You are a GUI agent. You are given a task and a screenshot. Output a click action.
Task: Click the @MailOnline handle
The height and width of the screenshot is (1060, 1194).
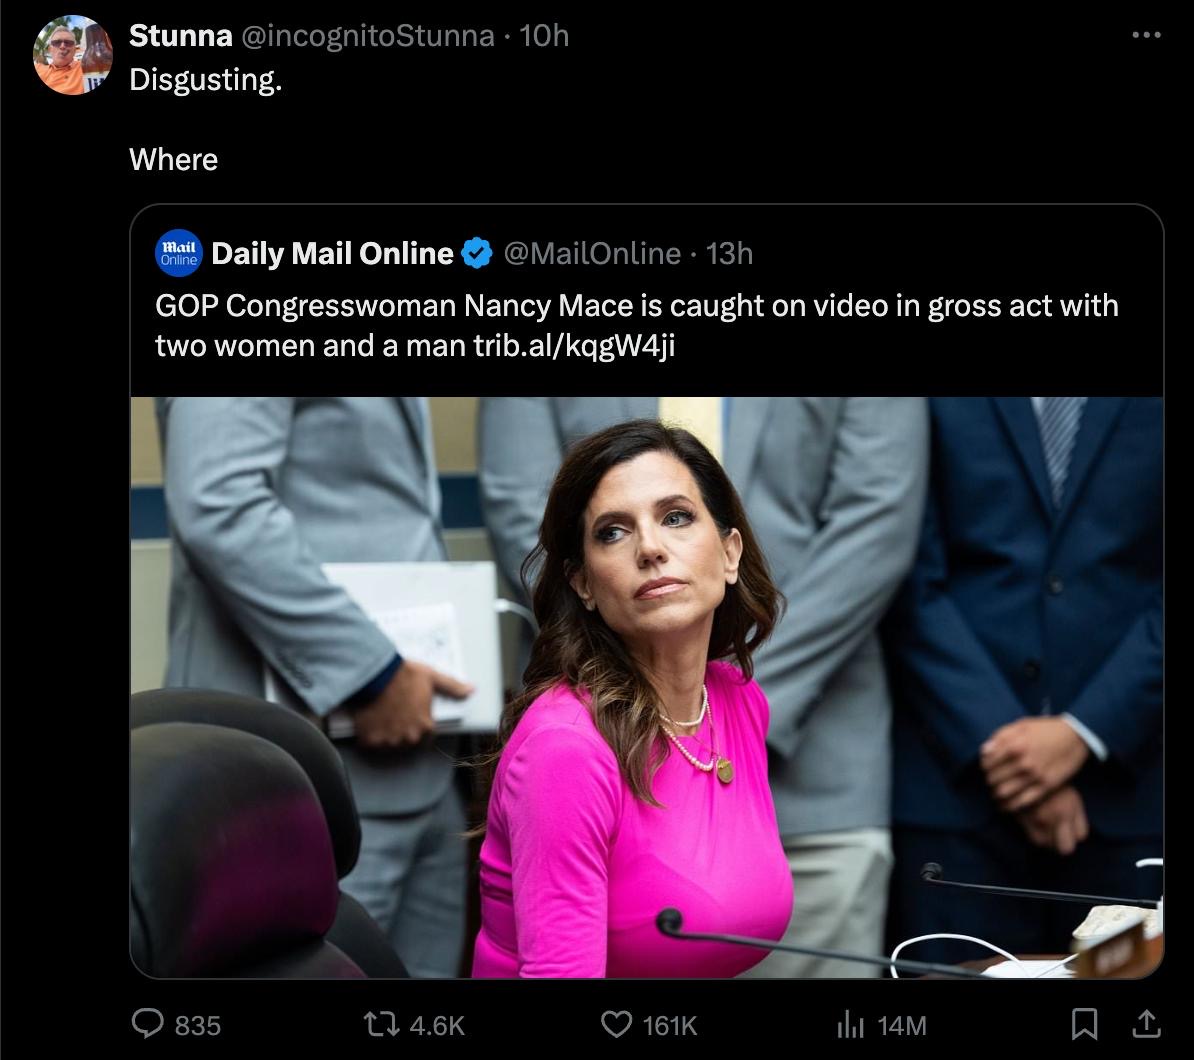tap(591, 254)
